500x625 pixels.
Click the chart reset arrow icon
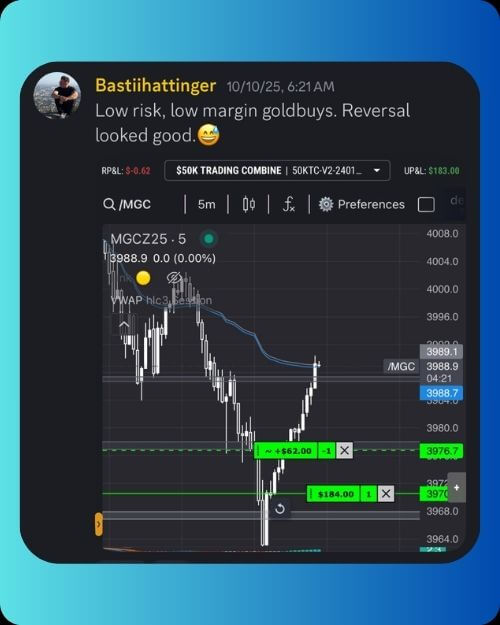coord(280,509)
